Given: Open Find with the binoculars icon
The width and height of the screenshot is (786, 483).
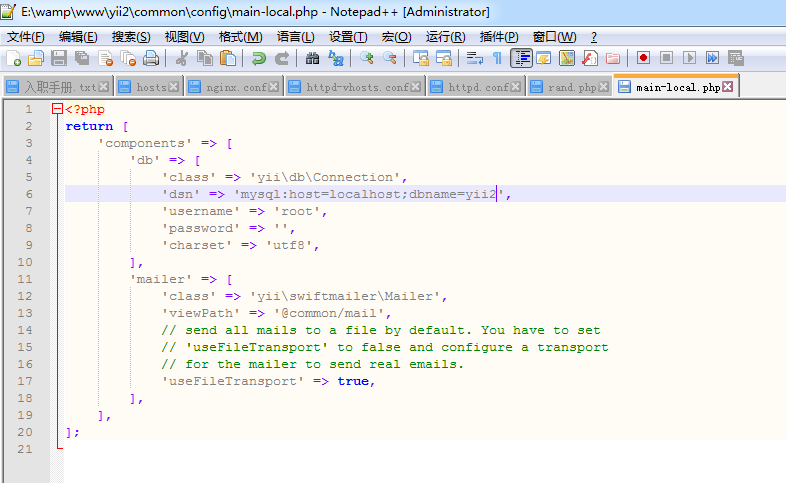Looking at the screenshot, I should tap(312, 58).
